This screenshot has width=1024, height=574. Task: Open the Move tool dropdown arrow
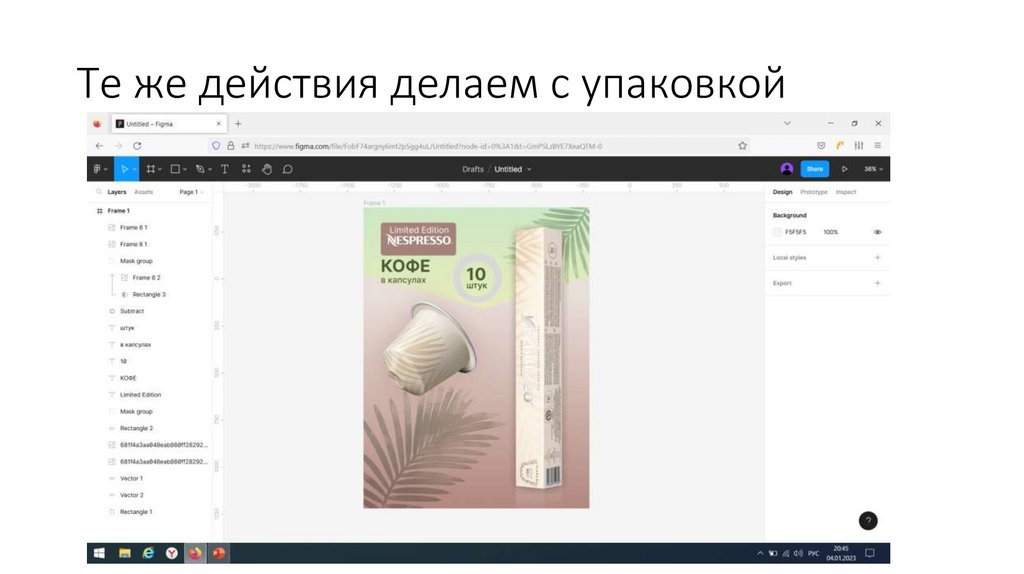134,169
